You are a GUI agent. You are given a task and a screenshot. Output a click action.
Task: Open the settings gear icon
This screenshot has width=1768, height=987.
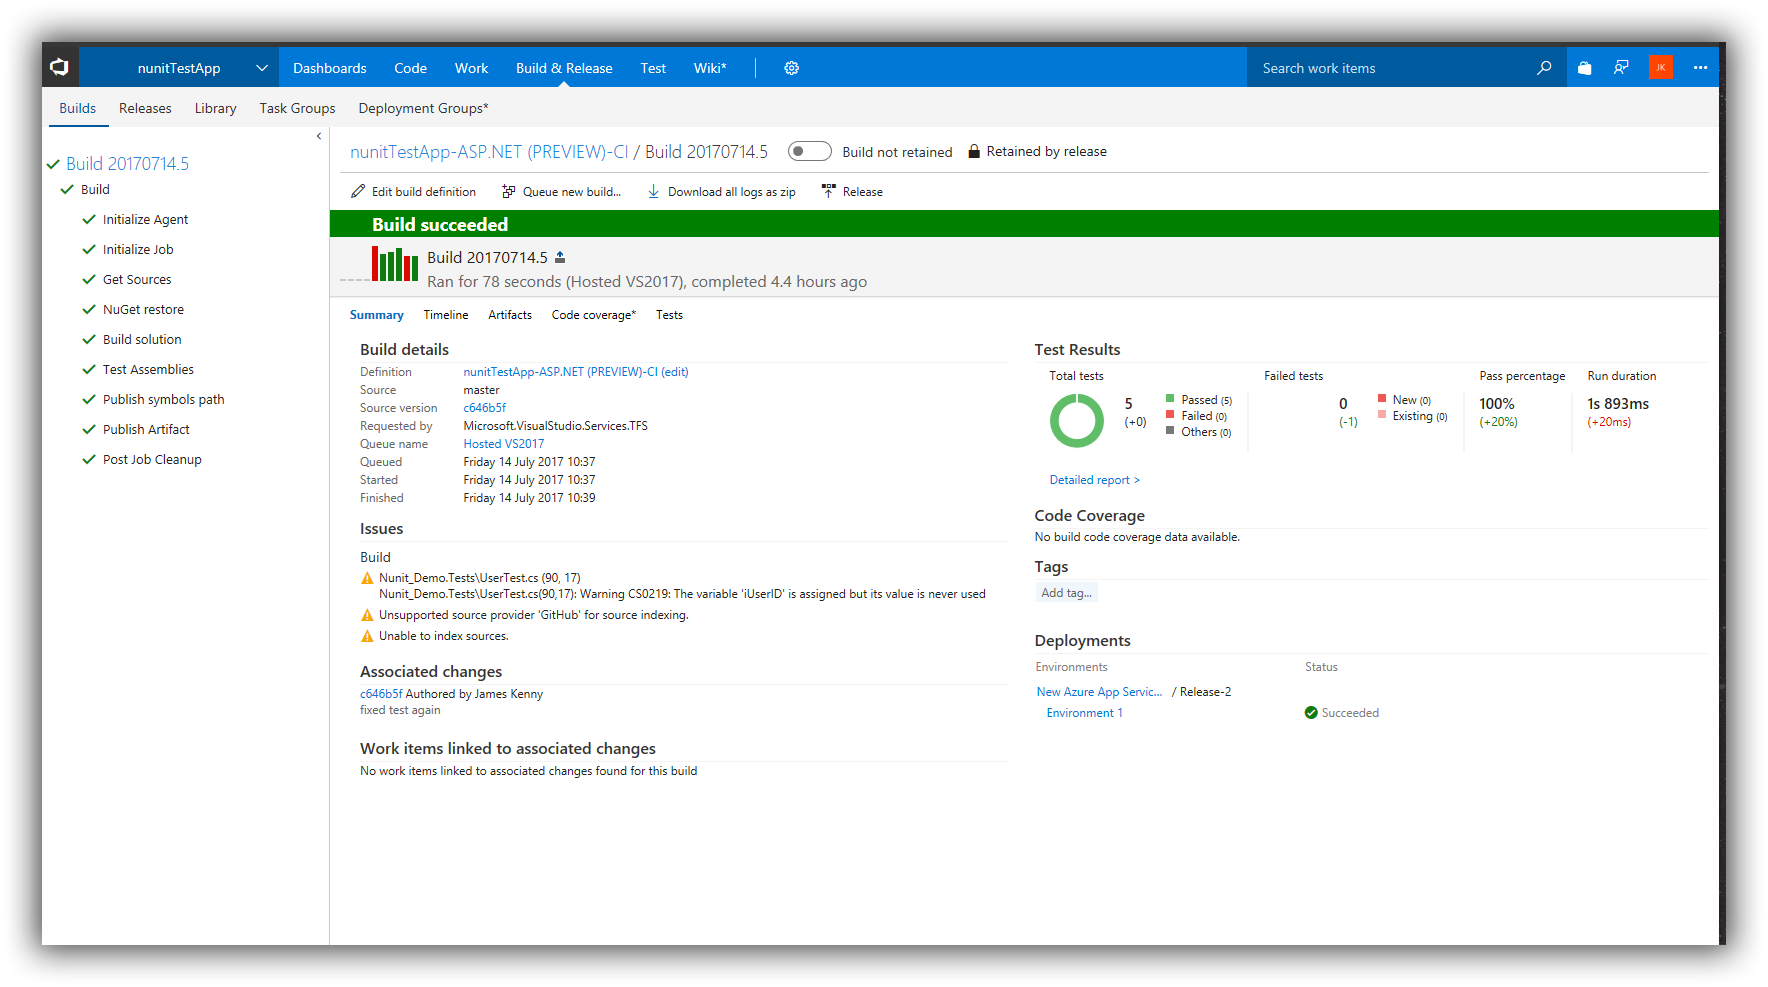[791, 68]
